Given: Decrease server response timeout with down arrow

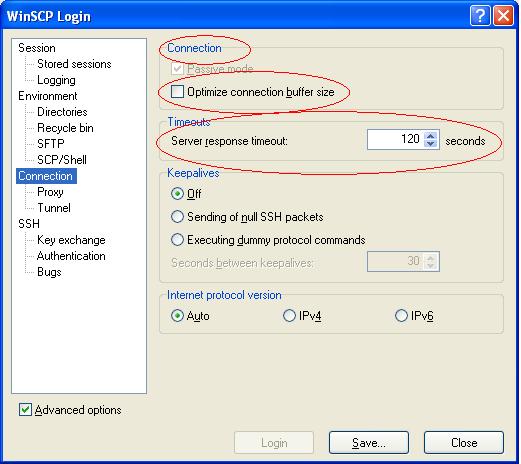Looking at the screenshot, I should pos(431,144).
